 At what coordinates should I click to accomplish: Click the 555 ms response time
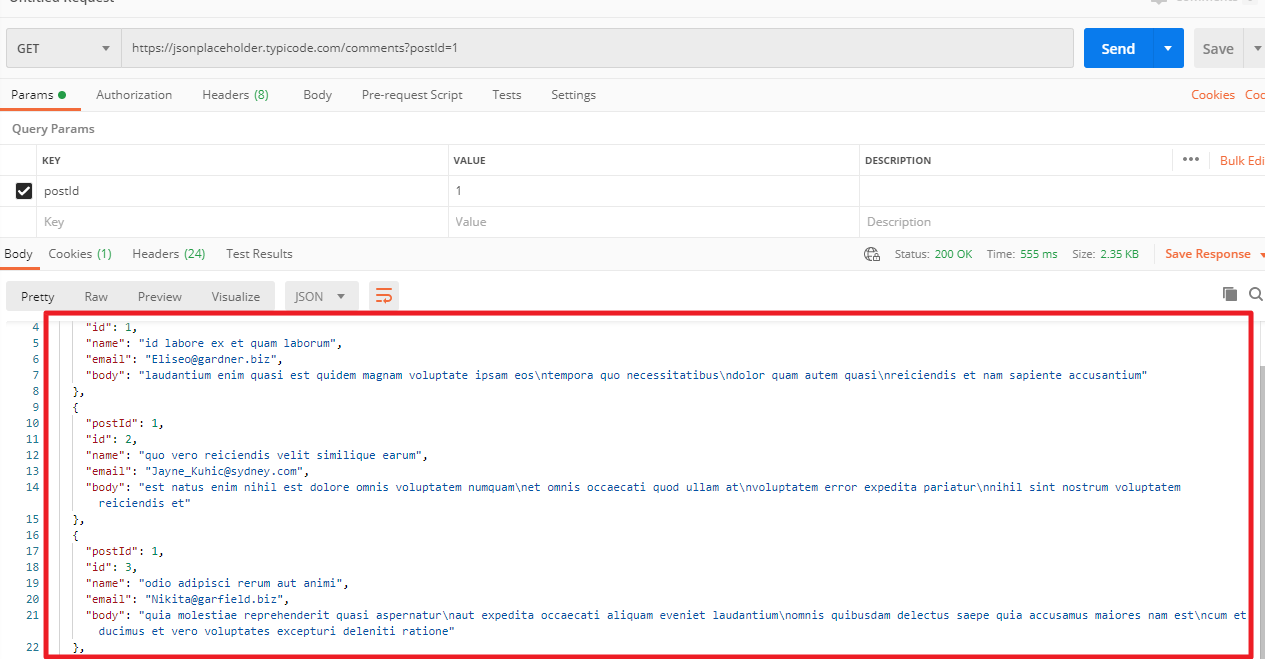(1038, 254)
